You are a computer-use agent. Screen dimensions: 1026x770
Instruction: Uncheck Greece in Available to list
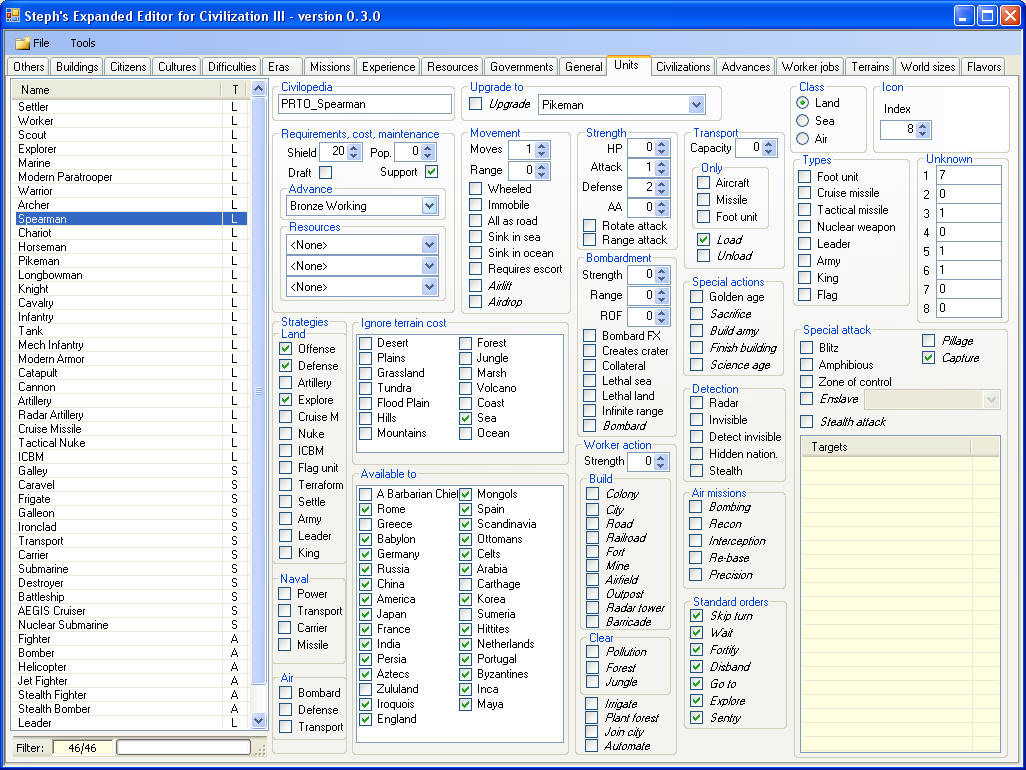tap(366, 524)
